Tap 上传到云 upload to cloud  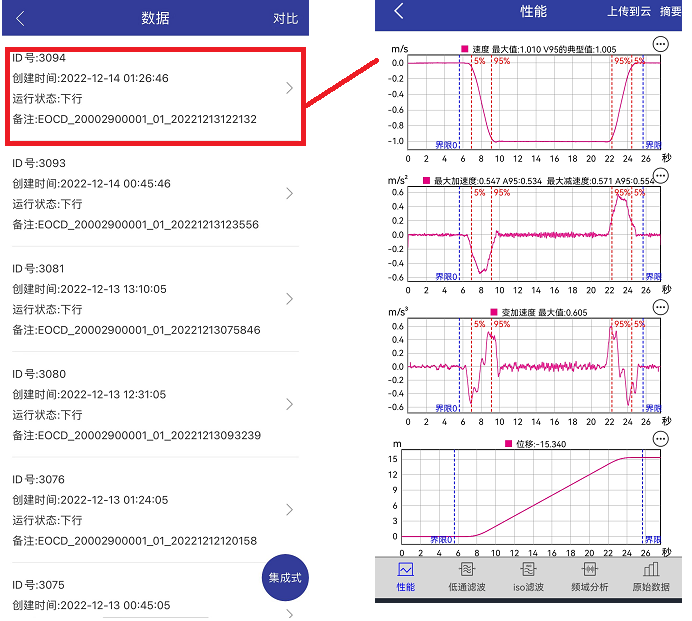click(x=629, y=11)
